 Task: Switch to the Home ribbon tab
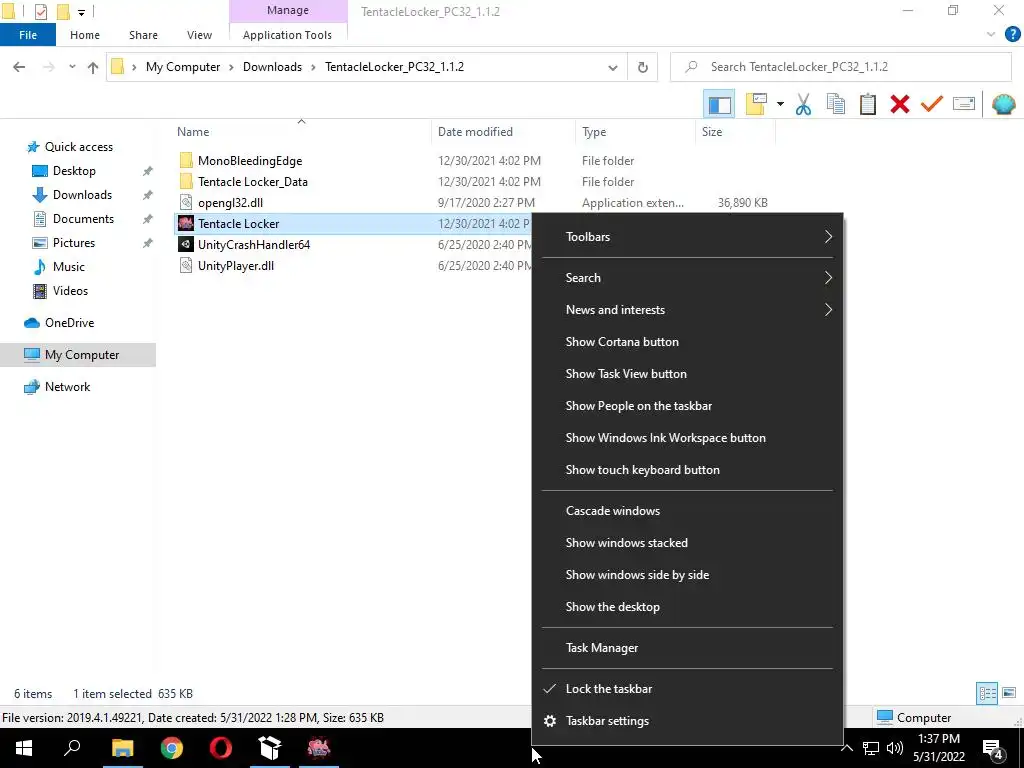coord(85,35)
